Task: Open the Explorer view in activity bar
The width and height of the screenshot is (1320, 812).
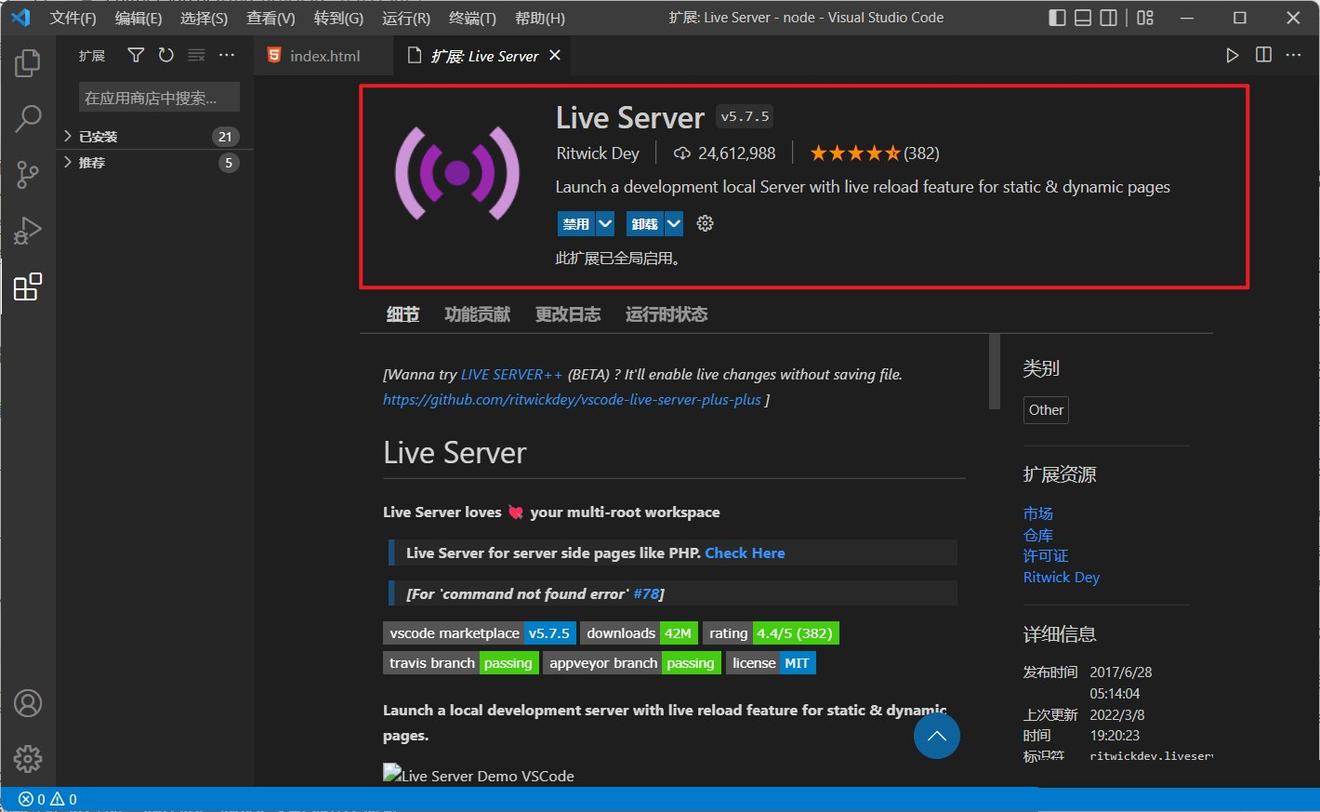Action: tap(28, 63)
